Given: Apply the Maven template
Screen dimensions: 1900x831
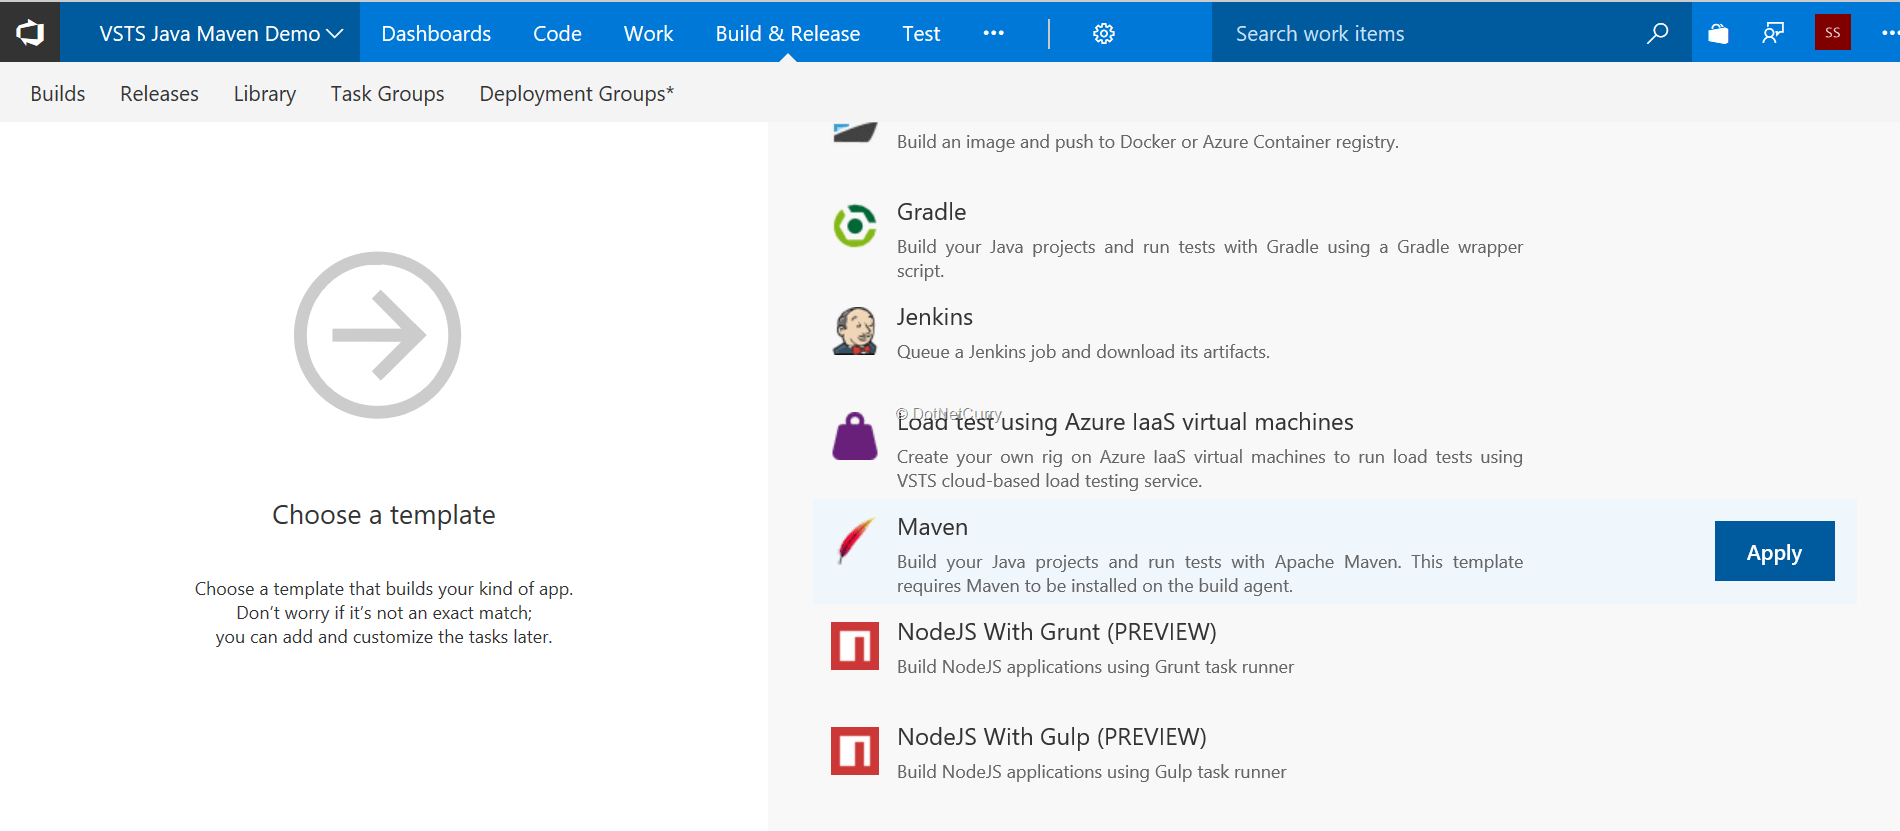Looking at the screenshot, I should (1773, 552).
